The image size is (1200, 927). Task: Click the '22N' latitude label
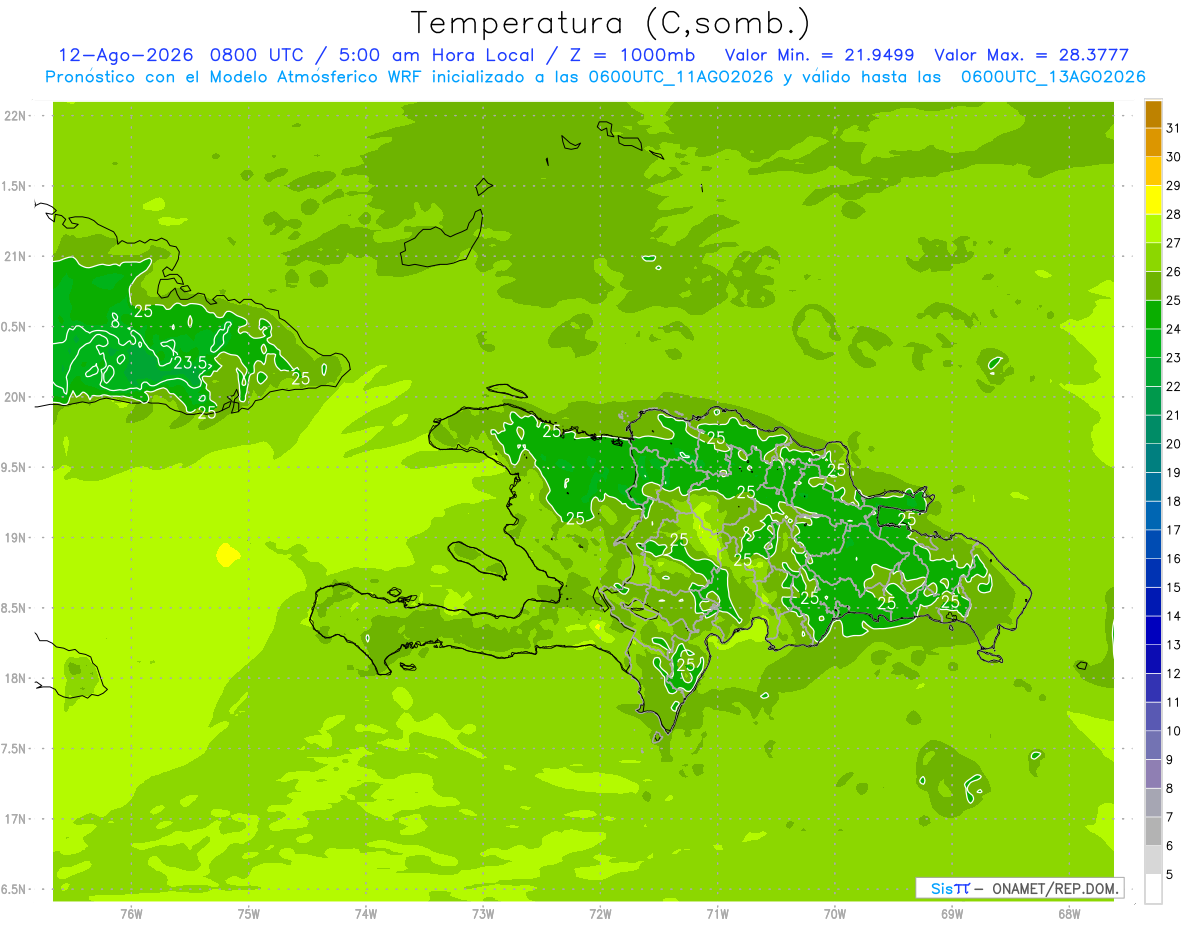point(16,116)
